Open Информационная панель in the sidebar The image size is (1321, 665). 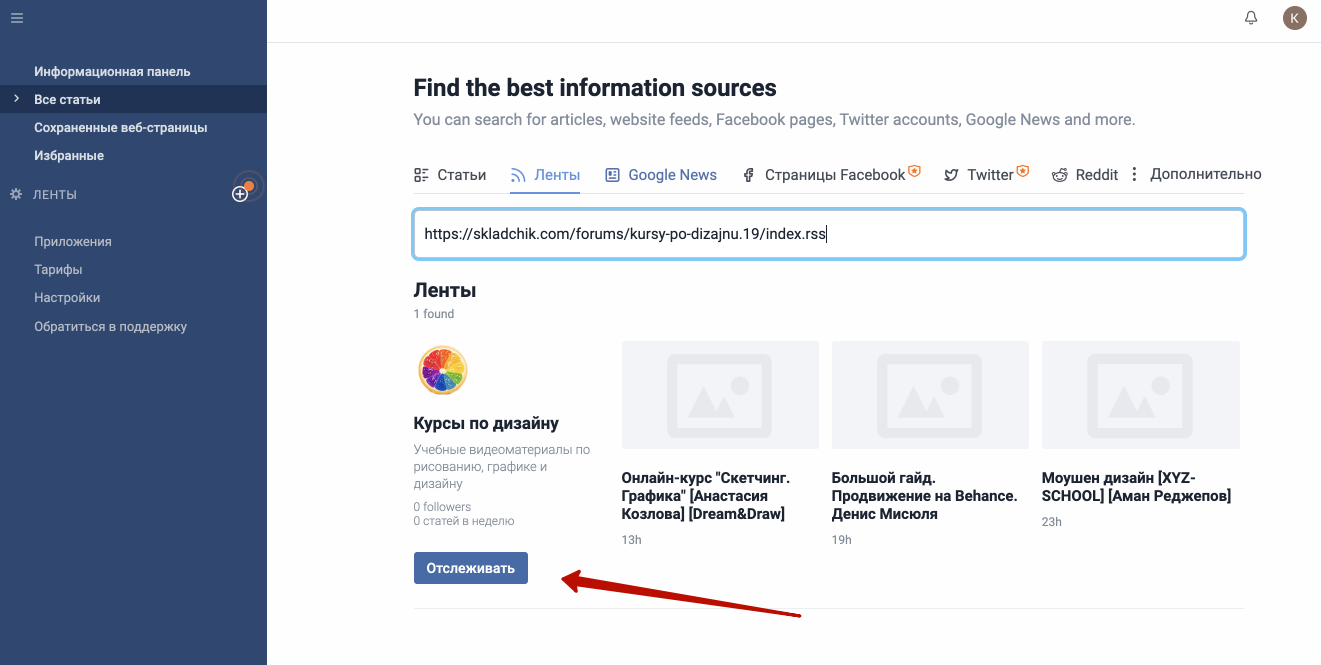(112, 72)
